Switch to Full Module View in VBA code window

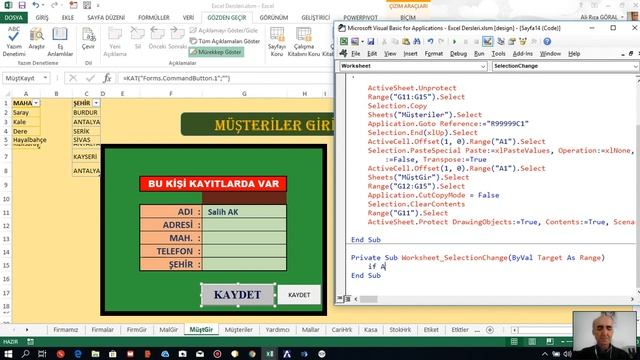pyautogui.click(x=347, y=299)
